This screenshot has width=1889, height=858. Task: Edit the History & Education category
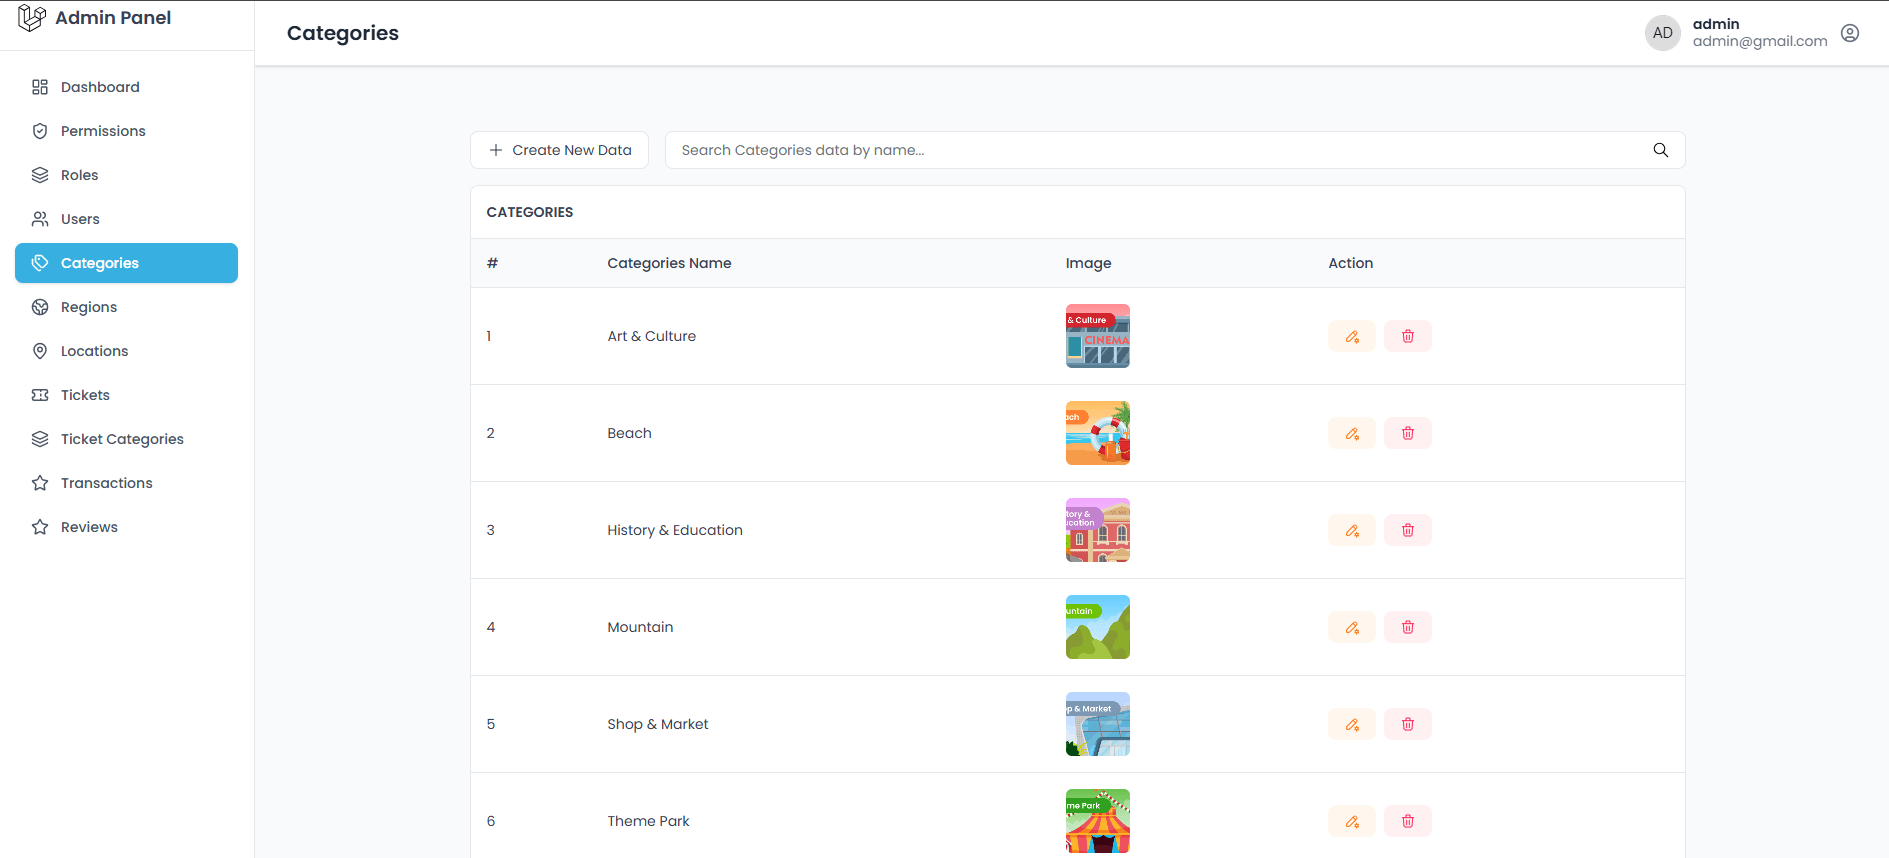(1352, 530)
